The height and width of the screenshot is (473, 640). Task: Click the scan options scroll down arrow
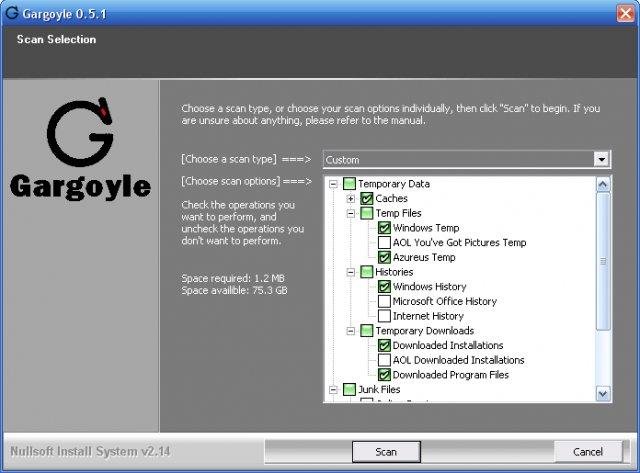(x=603, y=394)
